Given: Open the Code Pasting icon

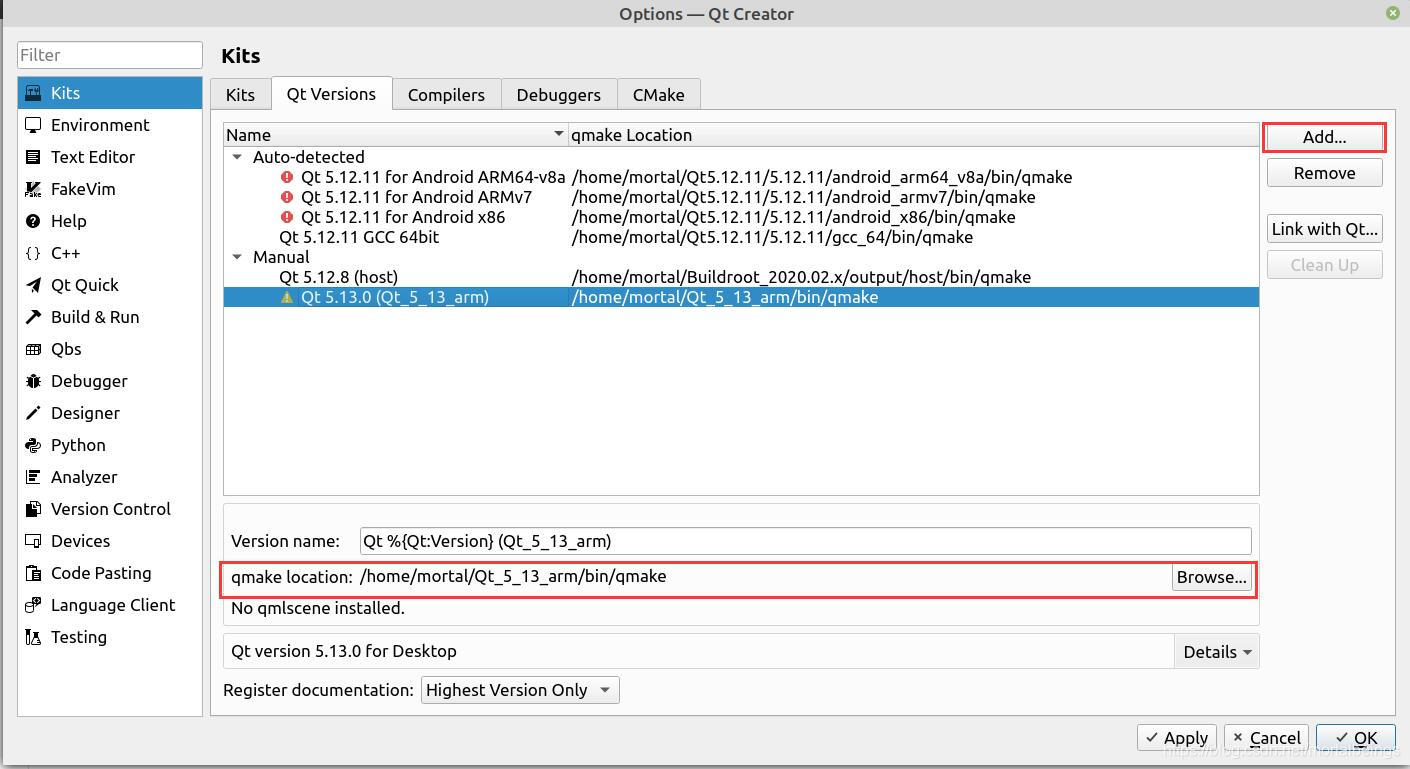Looking at the screenshot, I should tap(33, 573).
